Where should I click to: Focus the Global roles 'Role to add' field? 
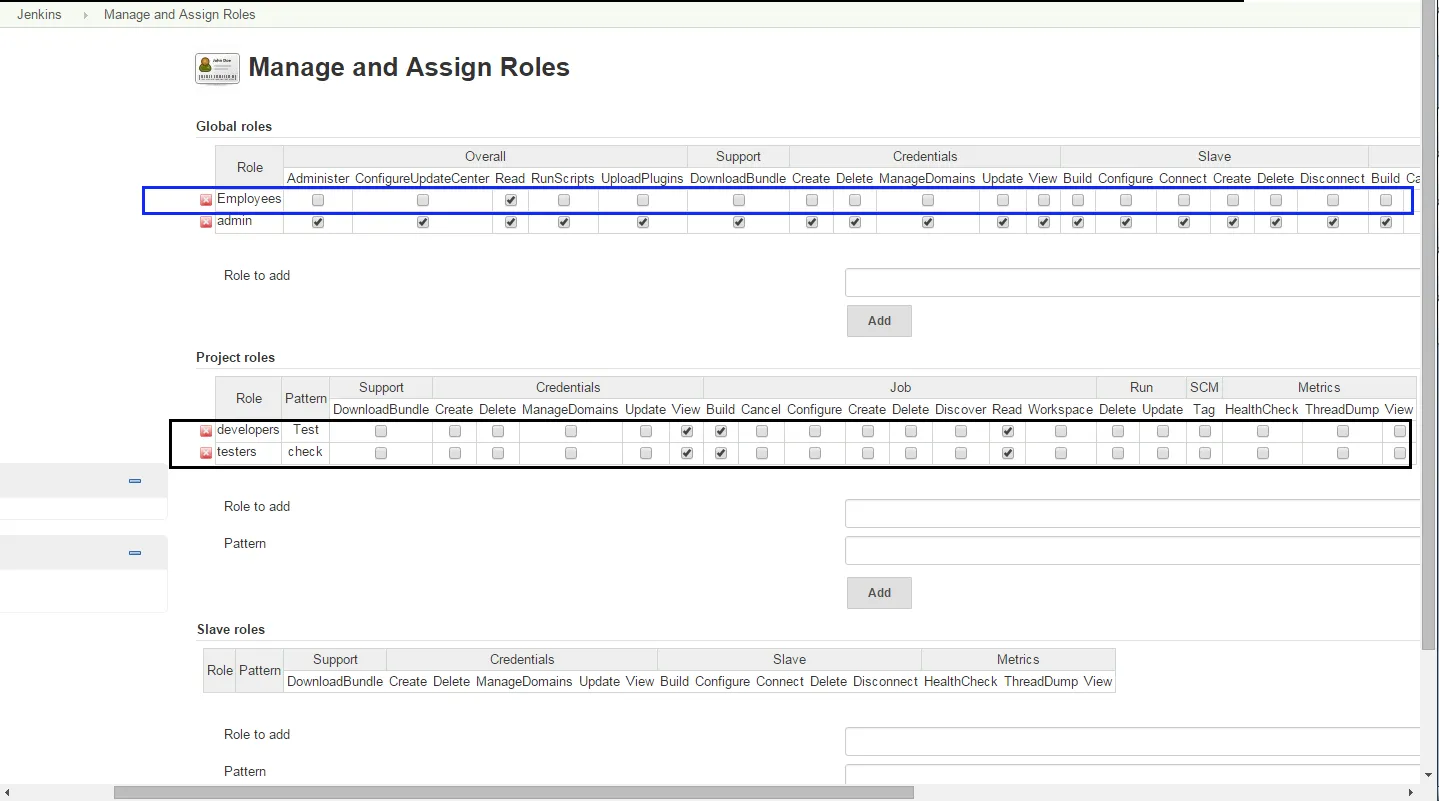coord(1132,283)
